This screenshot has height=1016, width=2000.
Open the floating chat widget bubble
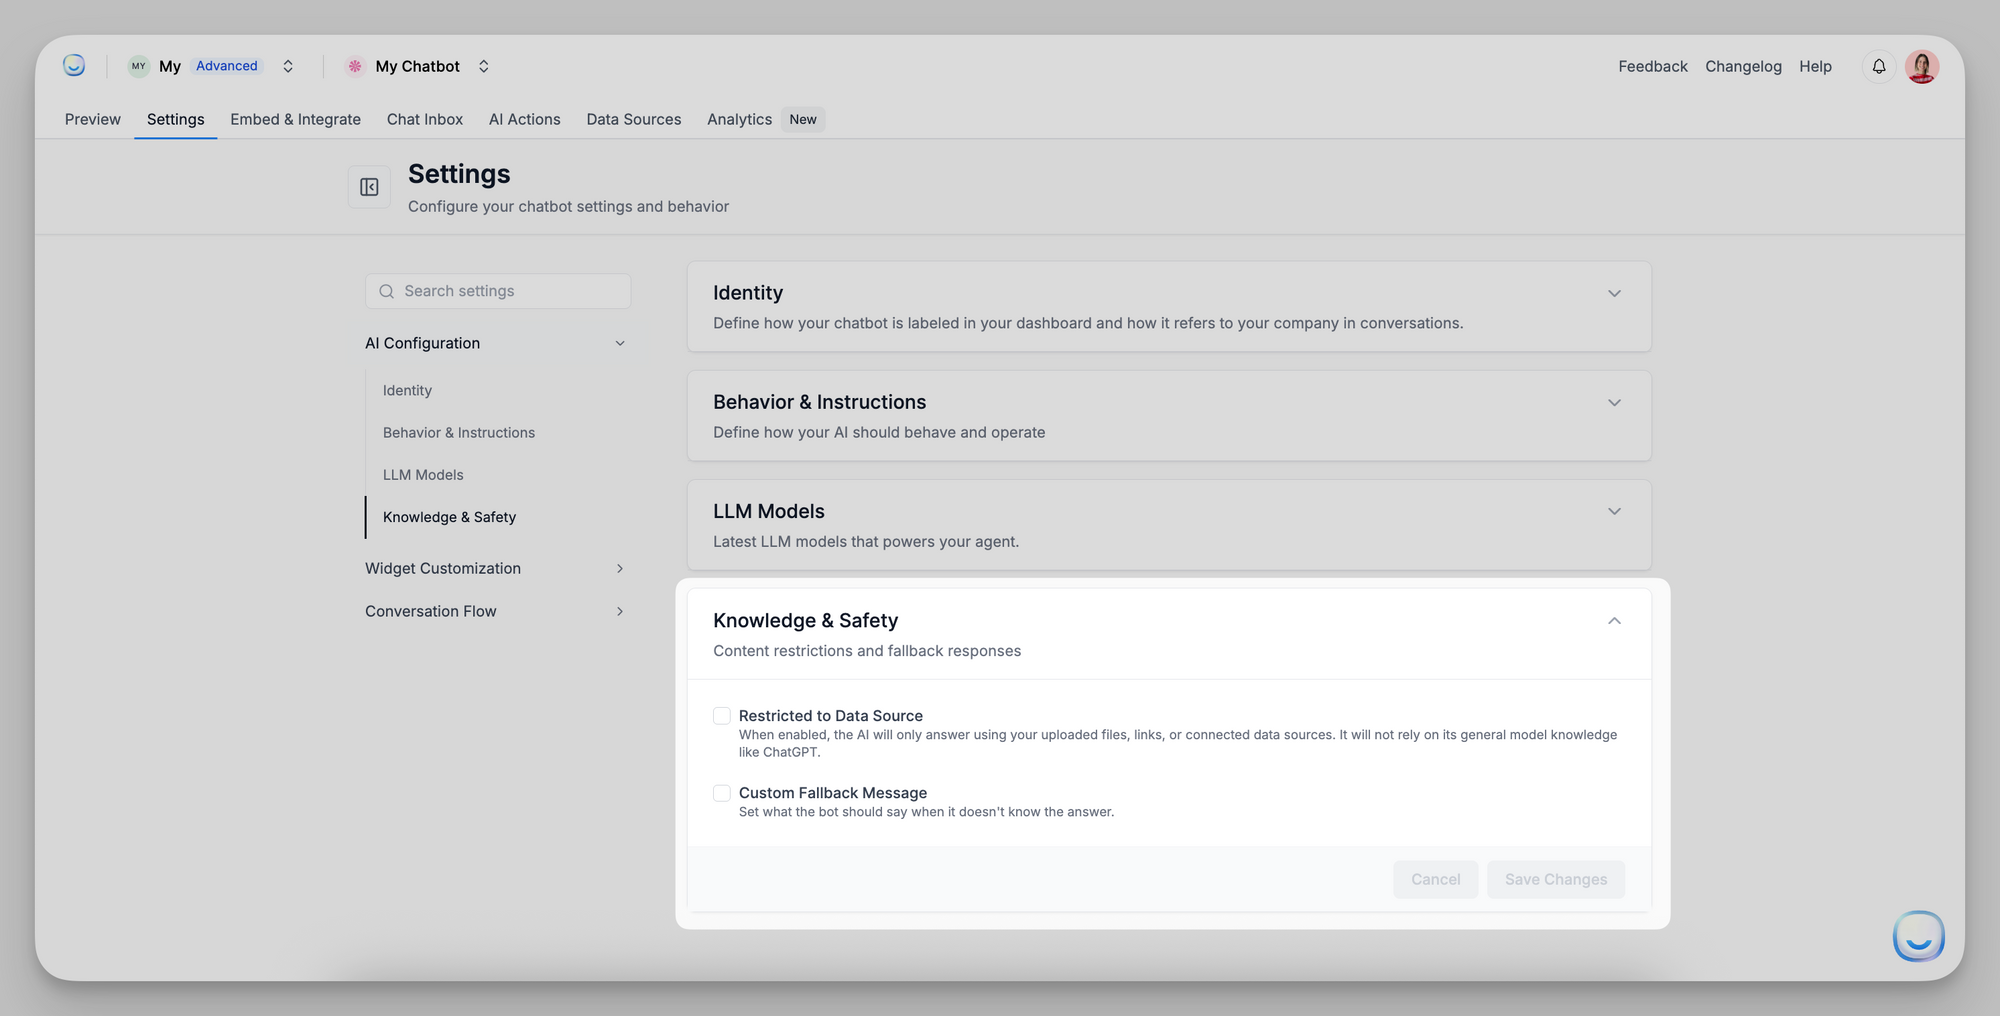[1919, 936]
